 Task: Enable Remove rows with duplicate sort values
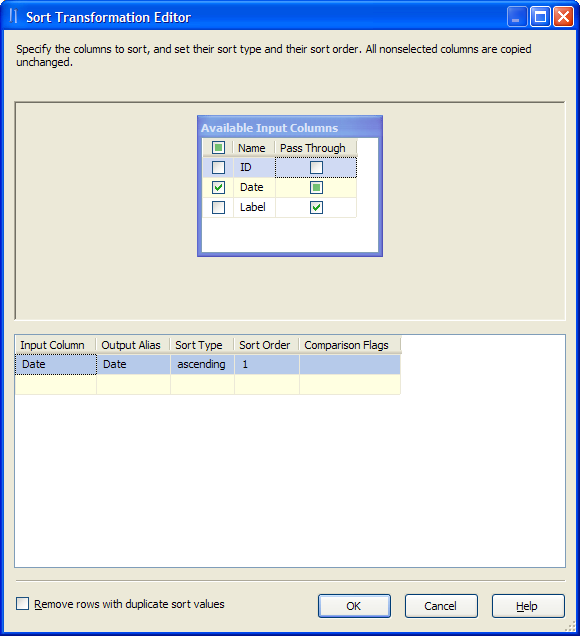tap(23, 603)
